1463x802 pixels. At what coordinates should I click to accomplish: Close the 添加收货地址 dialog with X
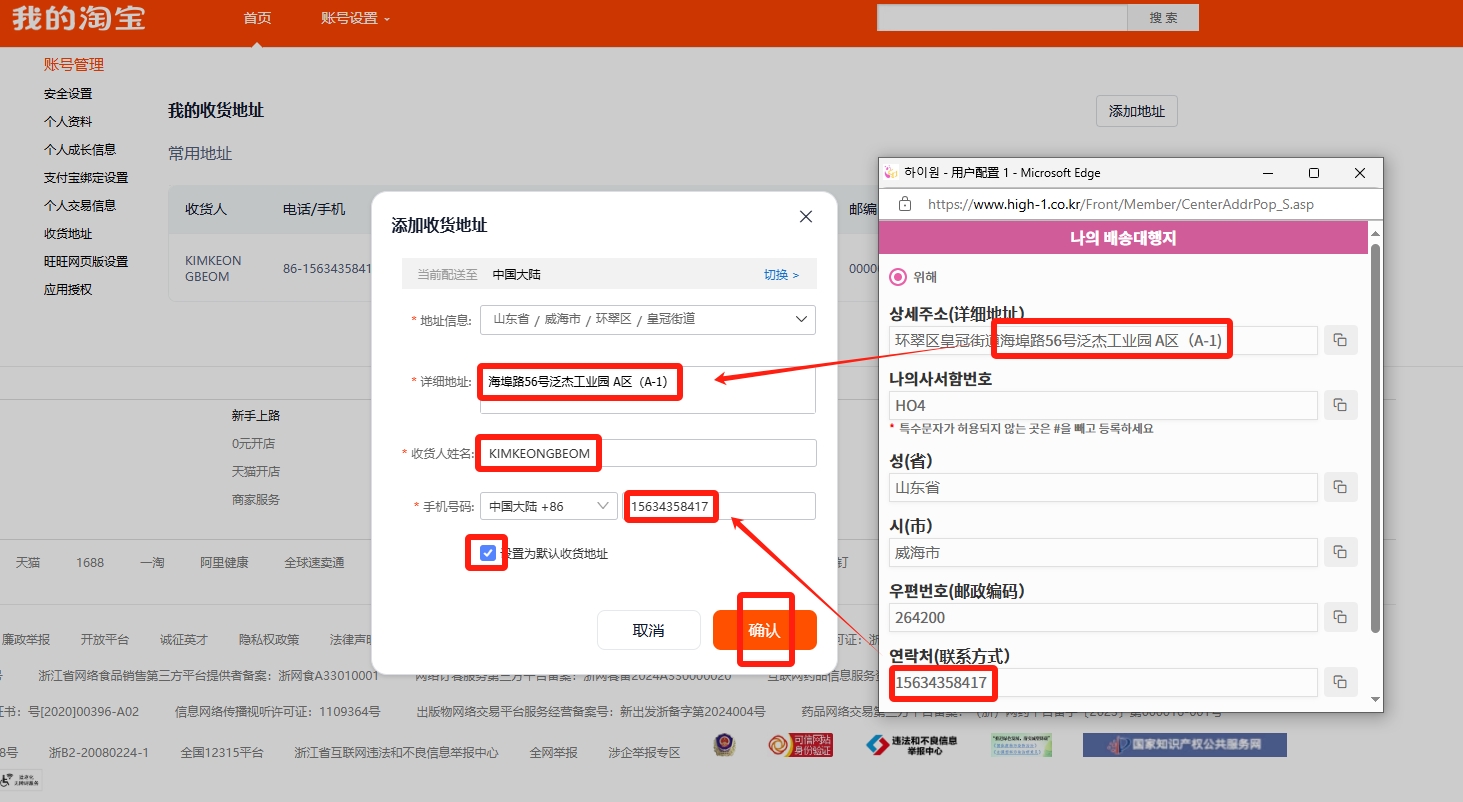tap(806, 217)
